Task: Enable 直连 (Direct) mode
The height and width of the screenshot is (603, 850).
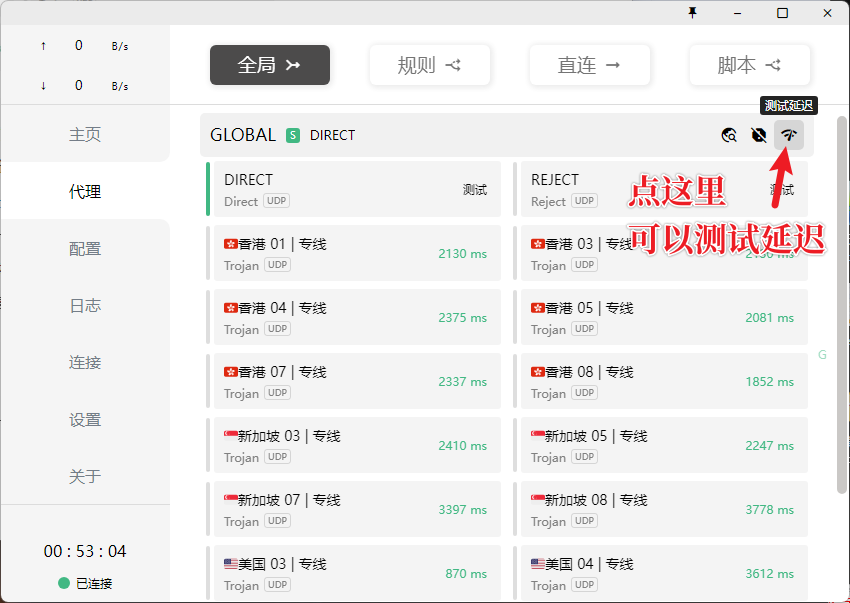Action: click(x=589, y=65)
